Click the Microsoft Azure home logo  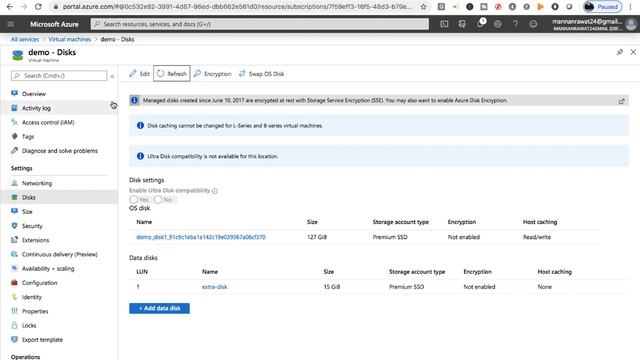54,24
